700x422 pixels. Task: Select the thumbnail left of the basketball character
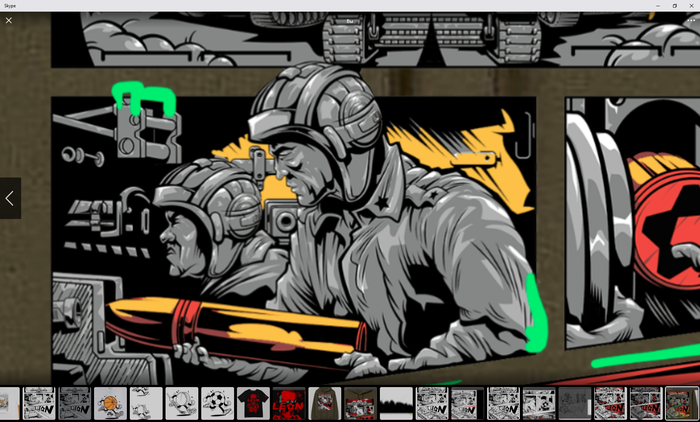(75, 403)
